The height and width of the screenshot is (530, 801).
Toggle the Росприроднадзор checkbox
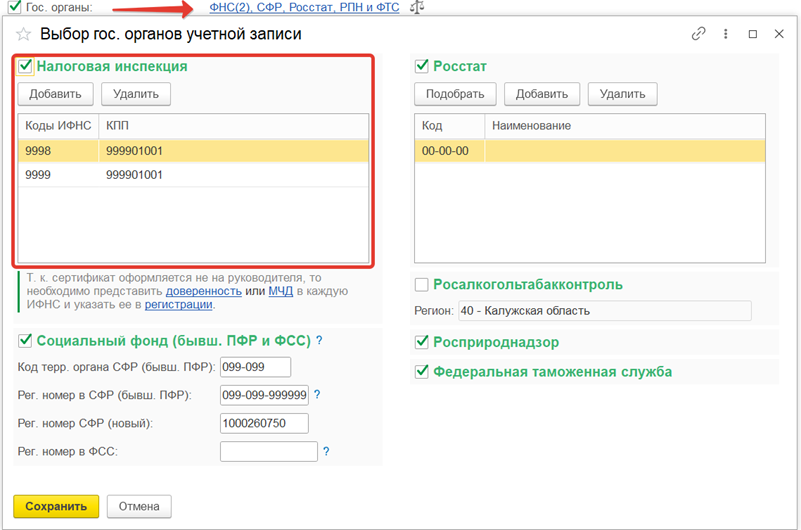[422, 342]
